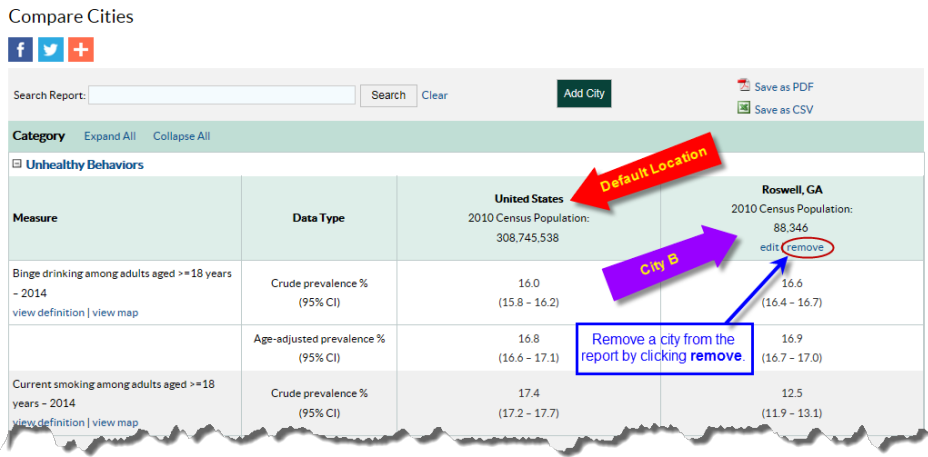Edit the Roswell, GA city selection
The height and width of the screenshot is (457, 928).
(x=769, y=247)
